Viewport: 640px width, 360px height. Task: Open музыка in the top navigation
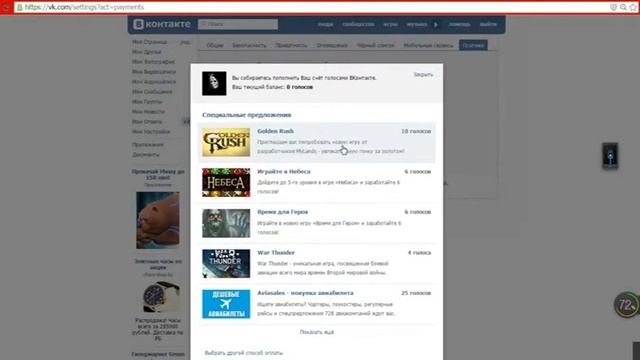tap(416, 24)
